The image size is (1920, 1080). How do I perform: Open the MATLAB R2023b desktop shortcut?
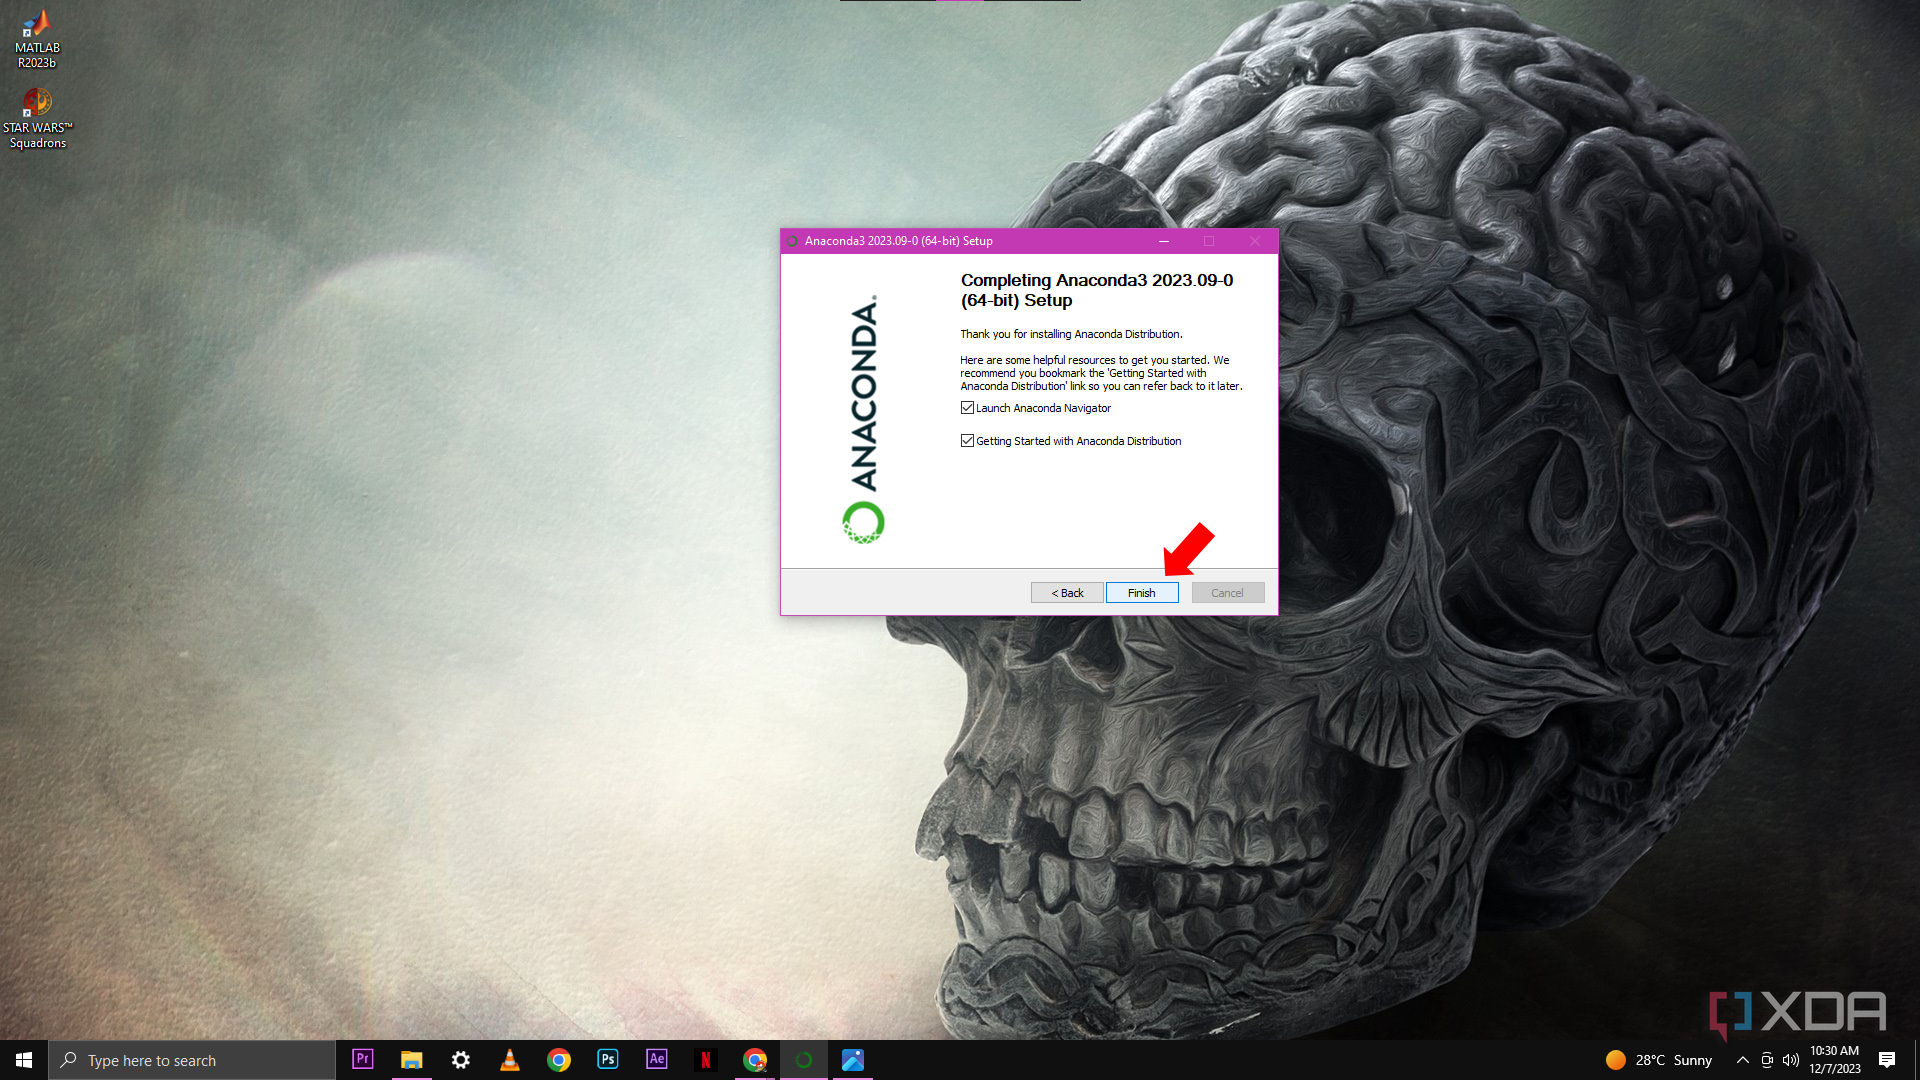pyautogui.click(x=36, y=38)
